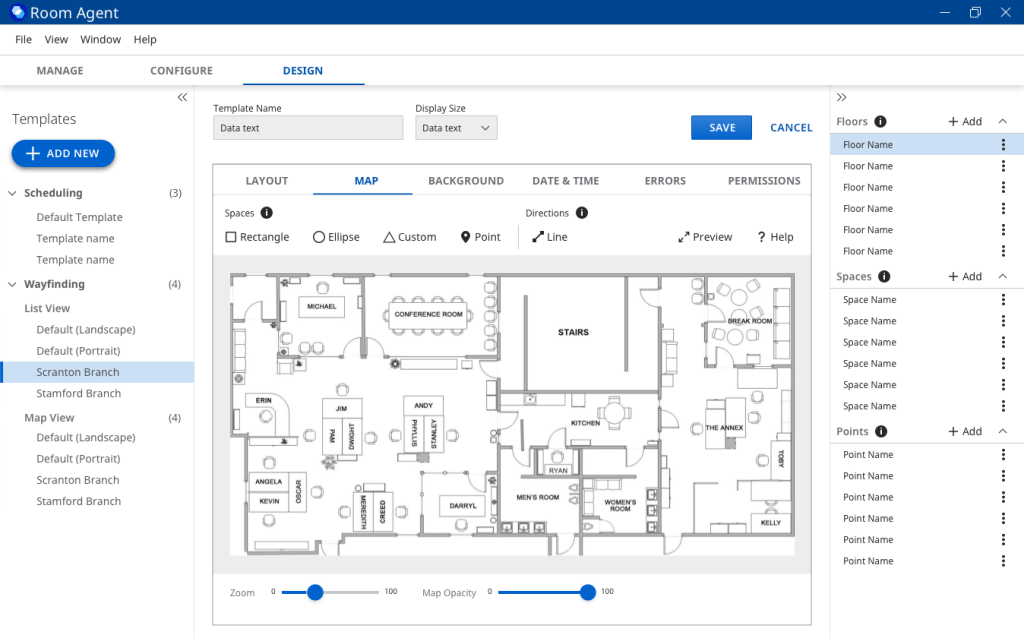The width and height of the screenshot is (1024, 638).
Task: Collapse the Floors section chevron
Action: [1003, 121]
